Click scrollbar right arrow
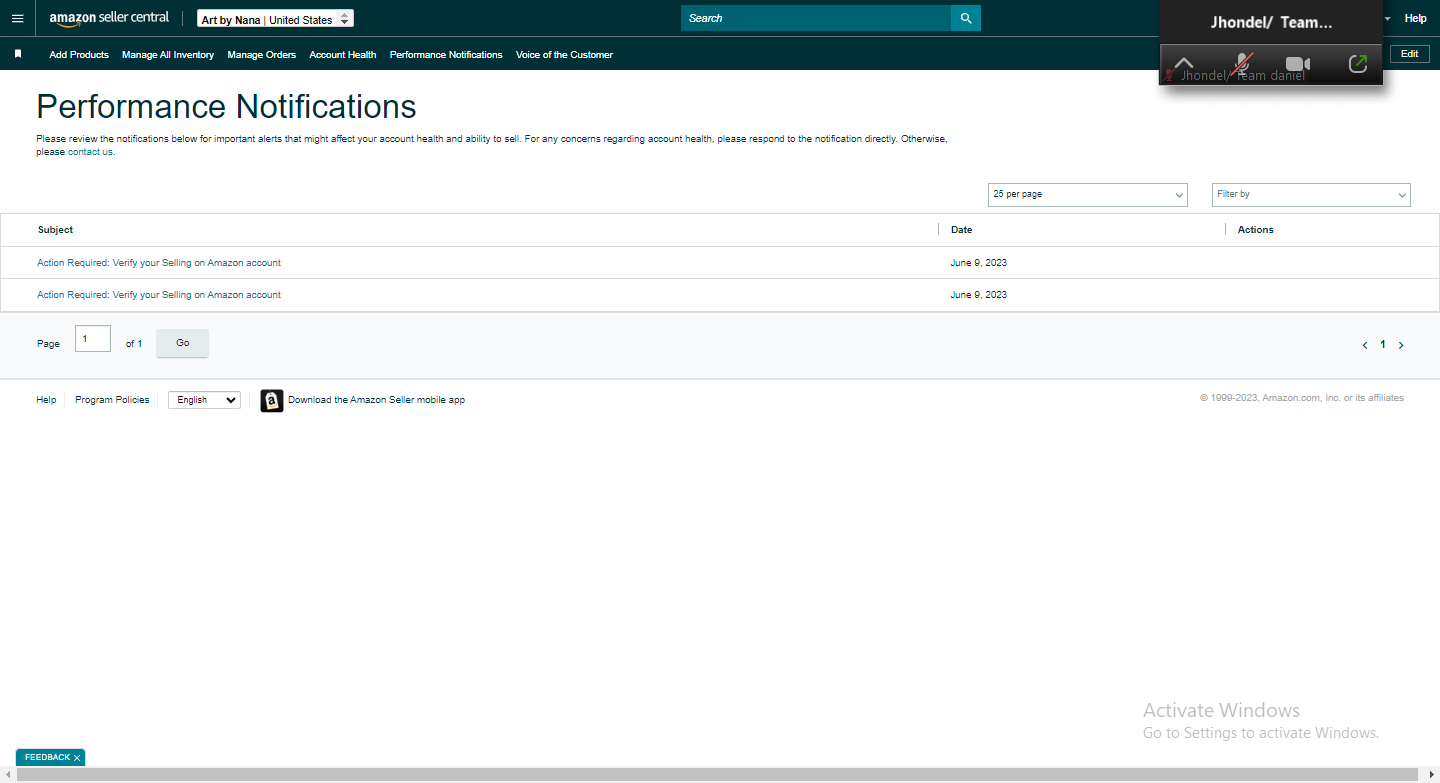Screen dimensions: 1440x783 (1431, 775)
